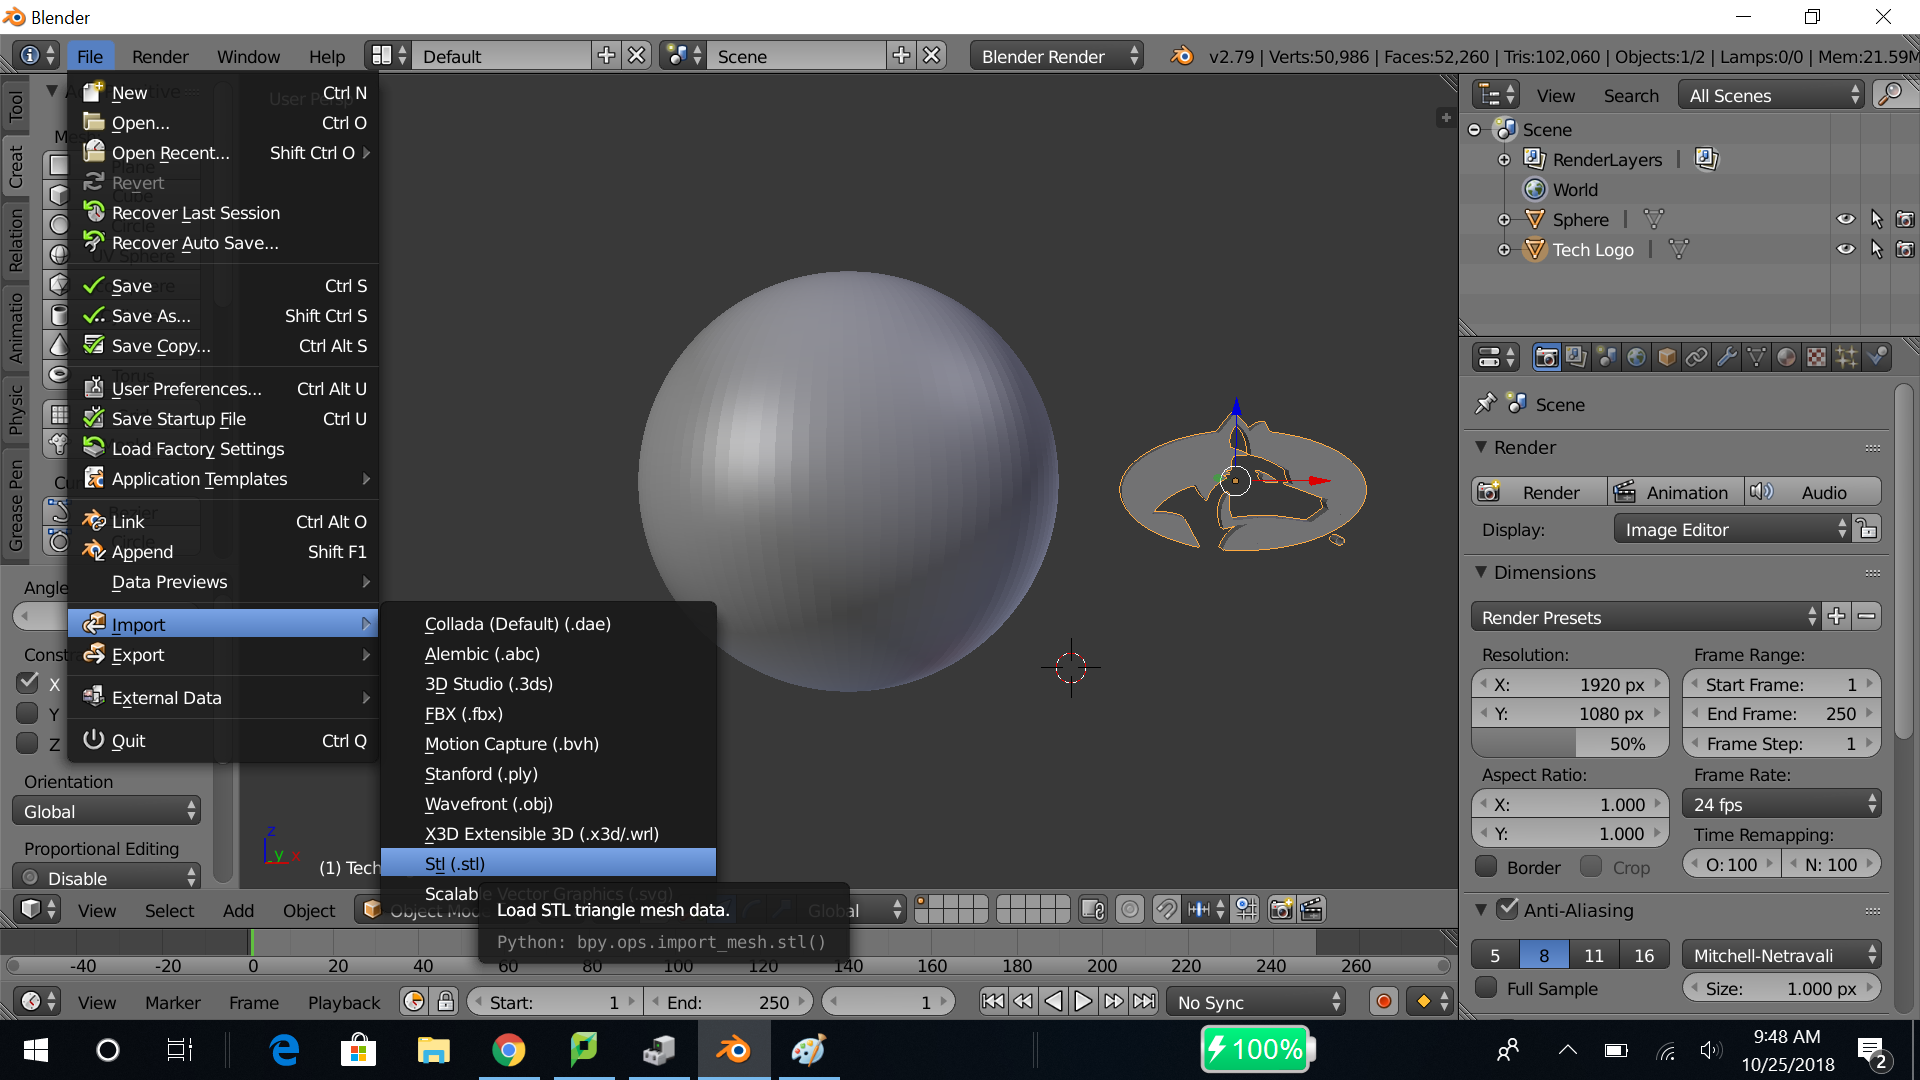Open the World properties tab icon
Screen dimensions: 1920x1080
pos(1636,357)
